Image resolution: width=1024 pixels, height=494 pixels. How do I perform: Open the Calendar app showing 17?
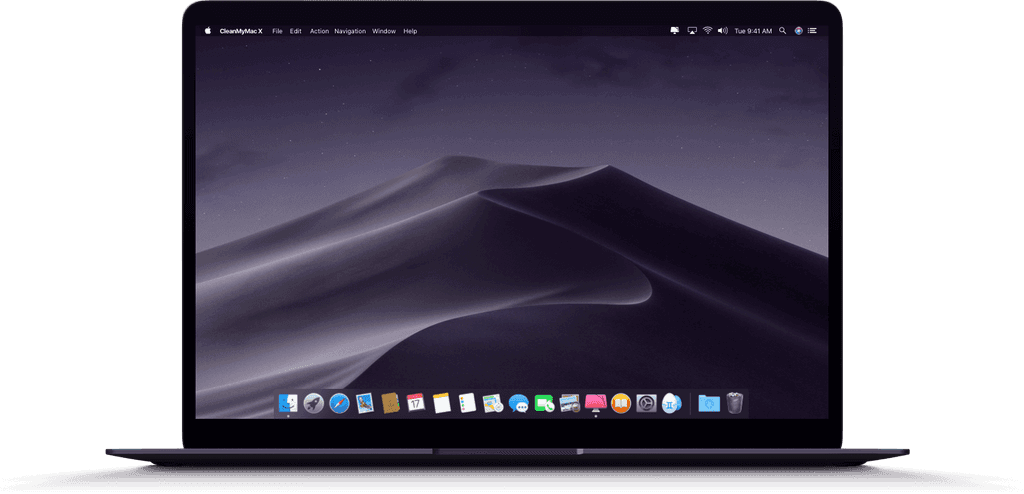[416, 403]
